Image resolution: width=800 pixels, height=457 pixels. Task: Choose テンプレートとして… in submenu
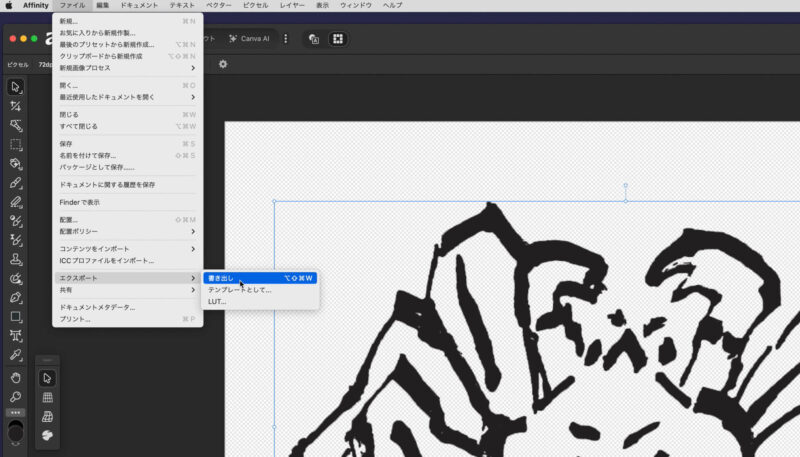260,290
